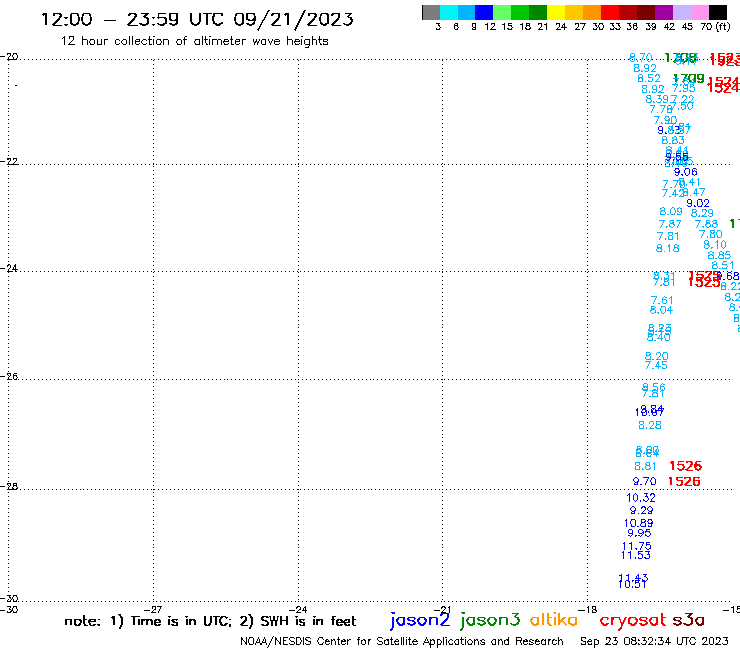
Task: Click the wave height value '9.70'
Action: 644,481
